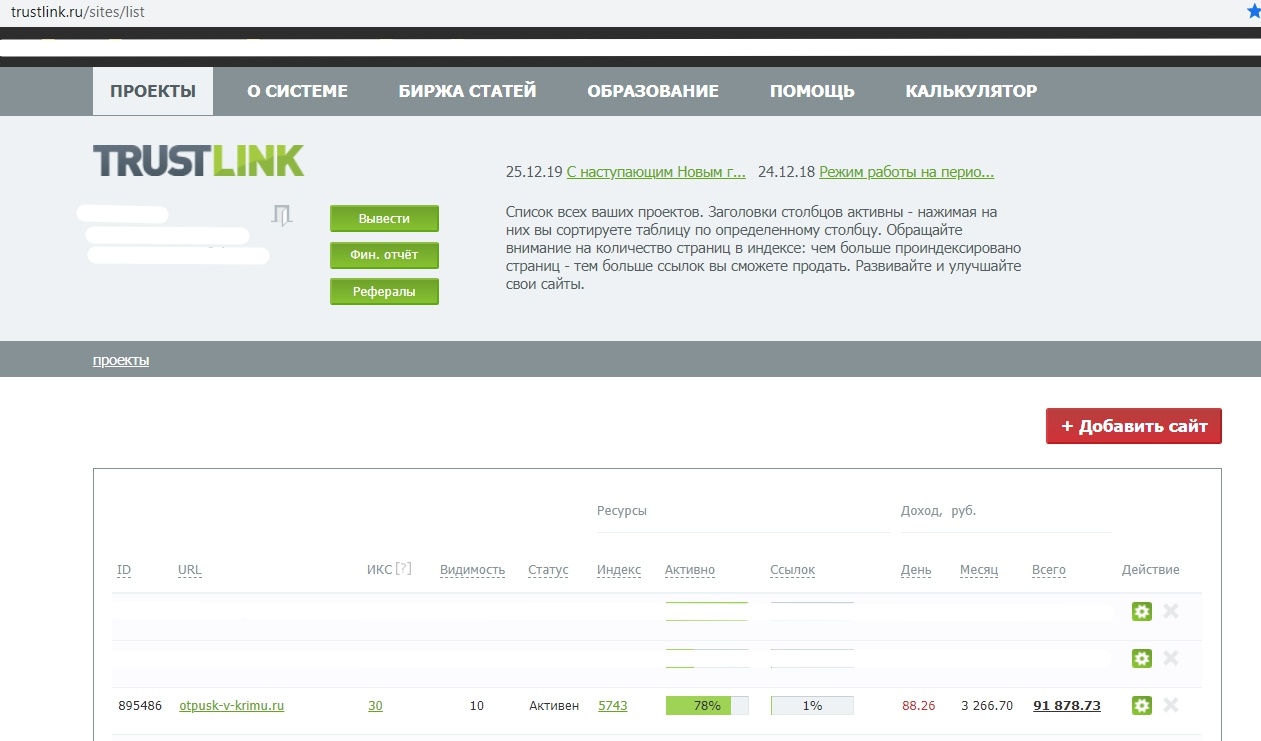Image resolution: width=1261 pixels, height=741 pixels.
Task: Open the ПРОЕКТЫ tab
Action: pos(153,91)
